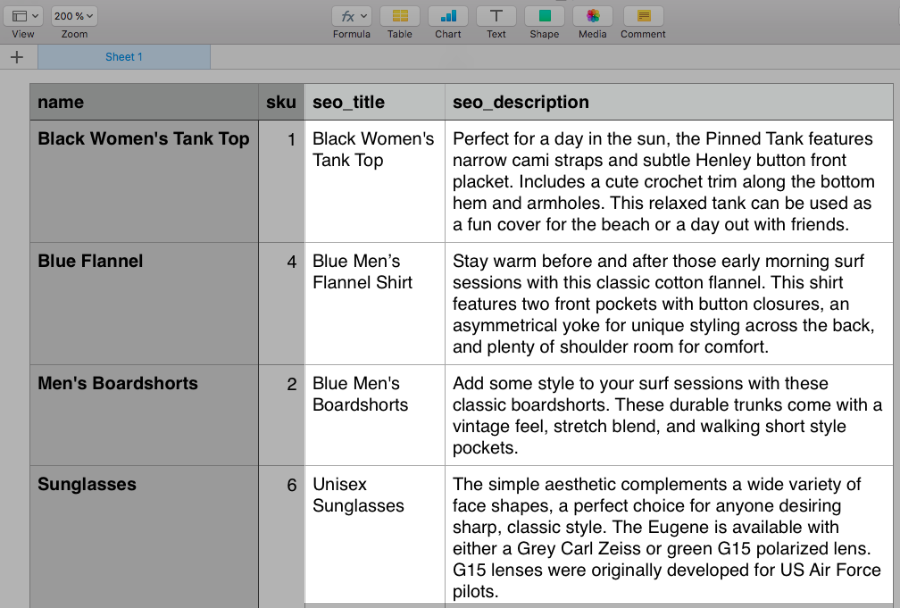The height and width of the screenshot is (608, 900).
Task: Click the 'Blue Flannel' name cell
Action: tap(144, 303)
